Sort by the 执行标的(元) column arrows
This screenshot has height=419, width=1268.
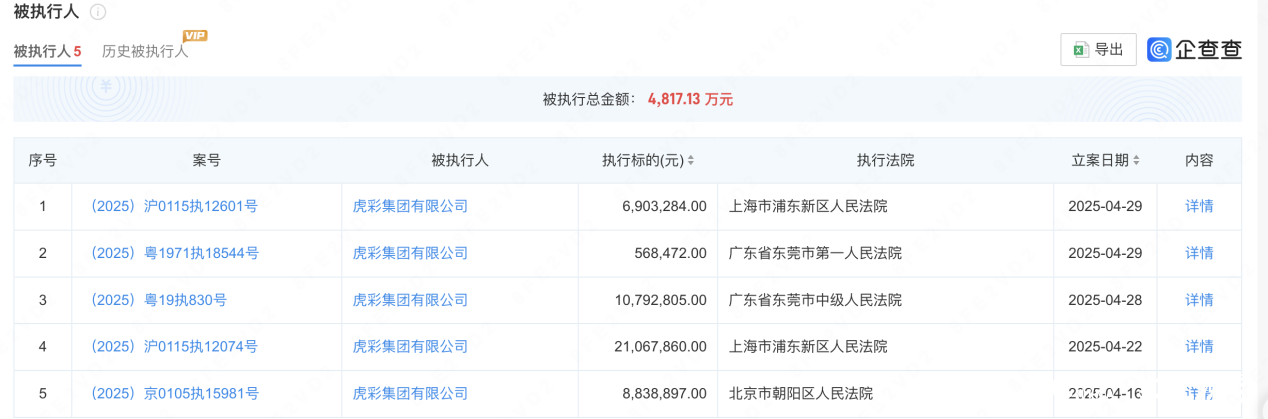point(690,160)
